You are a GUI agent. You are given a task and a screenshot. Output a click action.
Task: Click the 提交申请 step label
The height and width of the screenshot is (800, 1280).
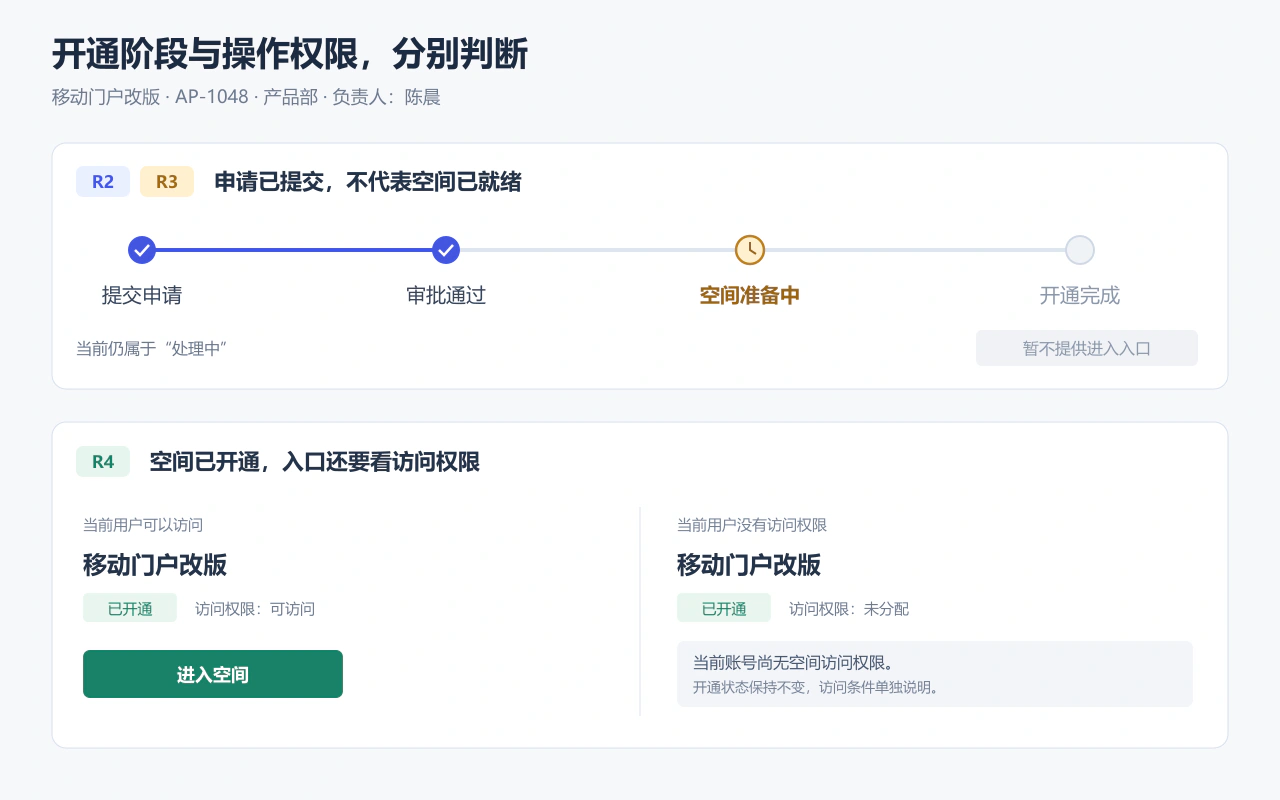coord(142,296)
